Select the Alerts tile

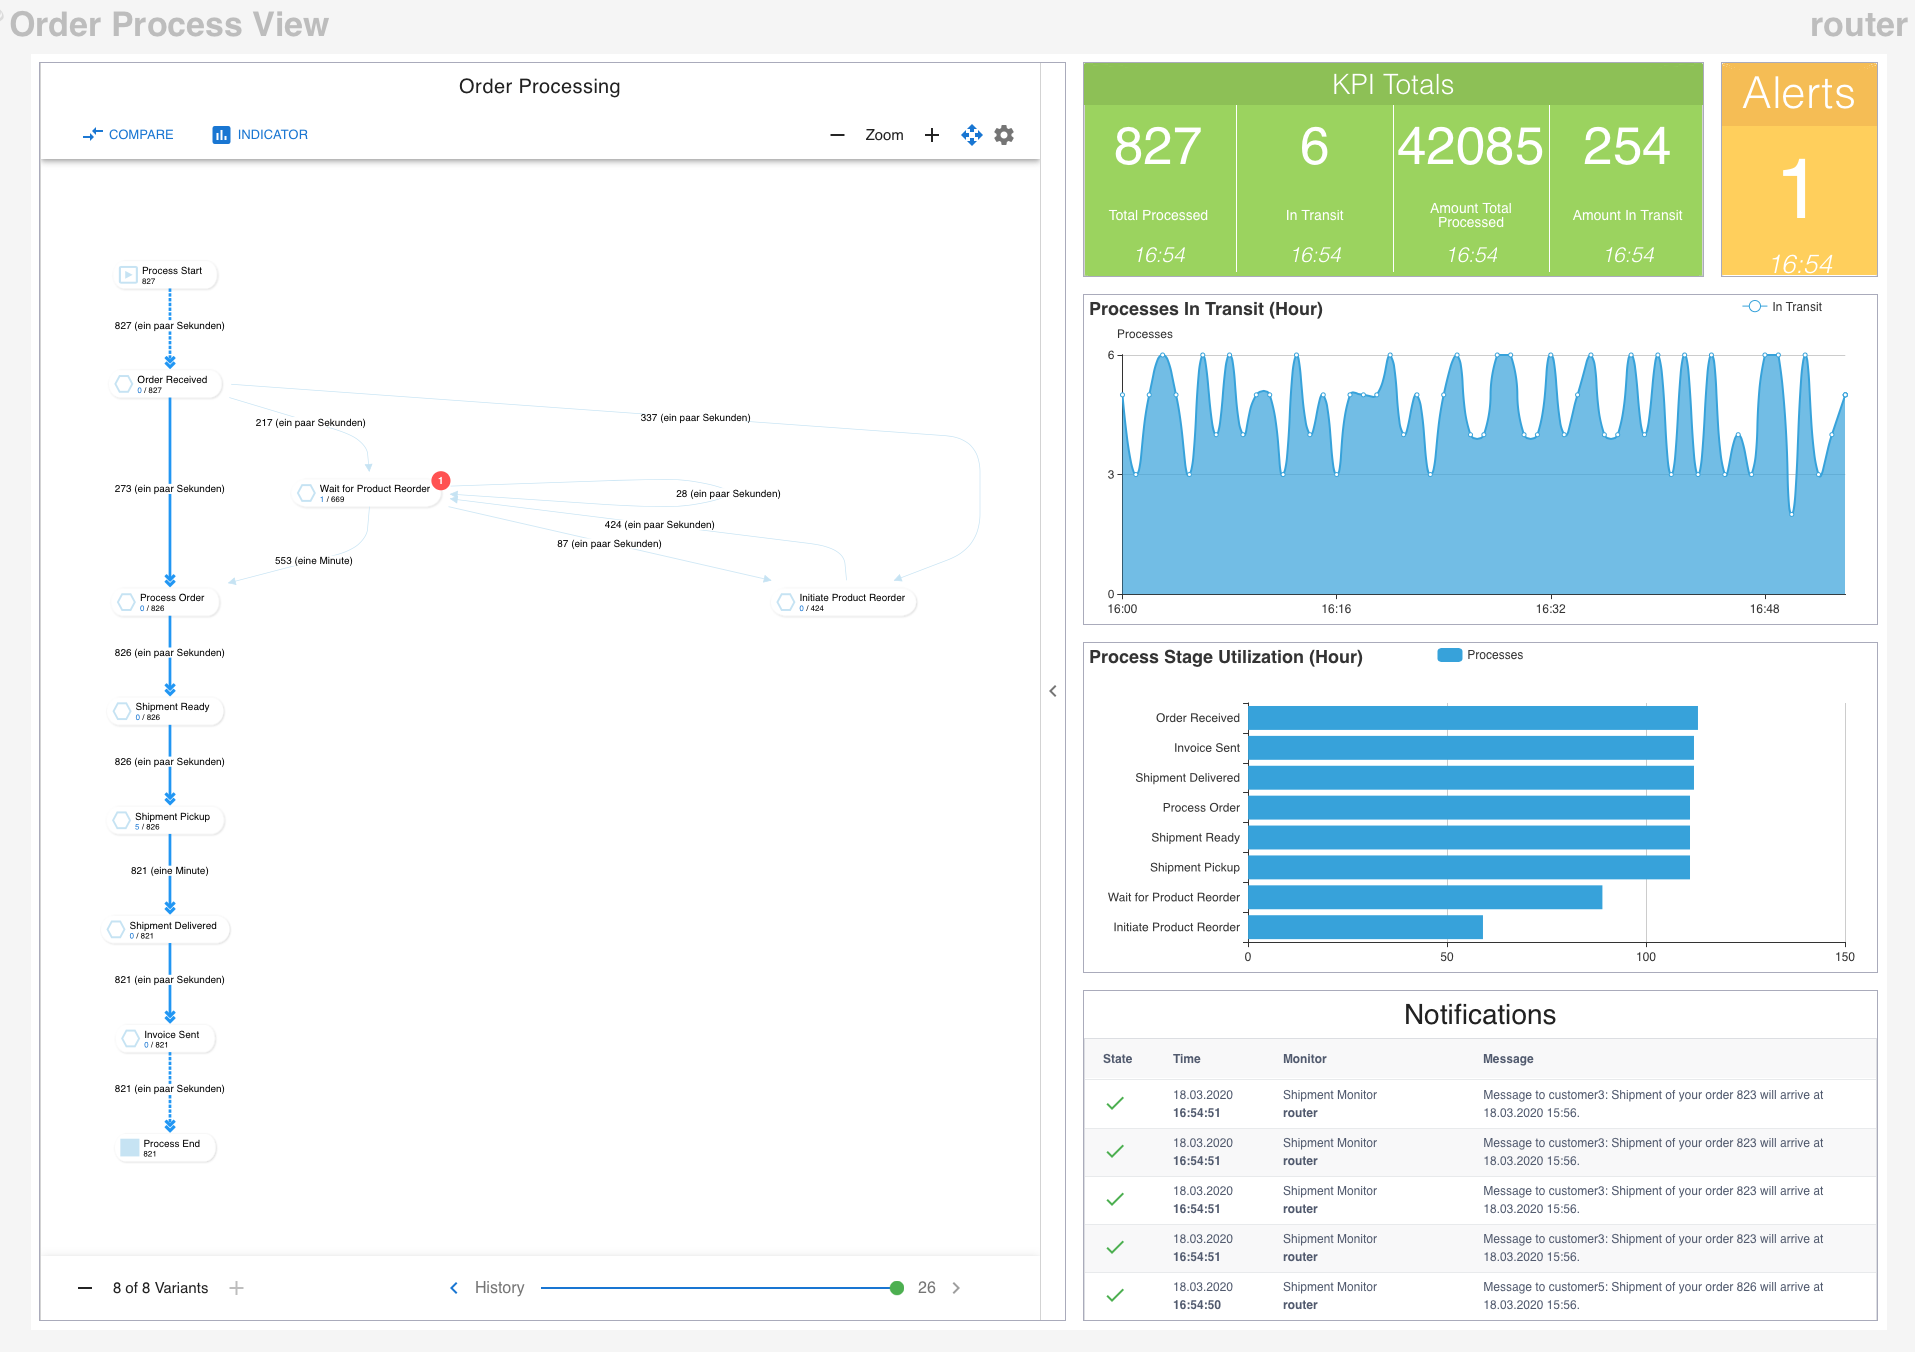point(1798,170)
